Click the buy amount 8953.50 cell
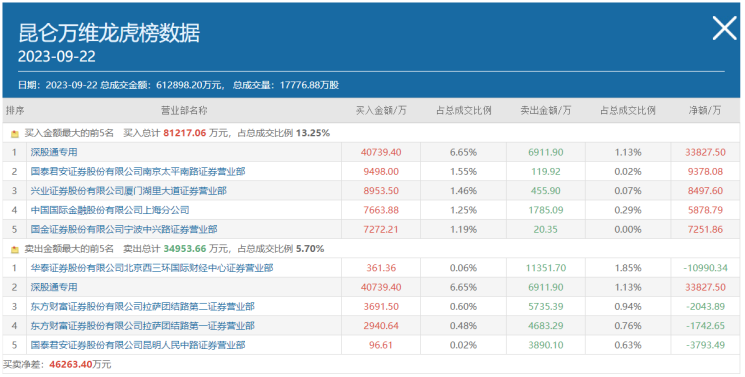745x377 pixels. (x=381, y=191)
